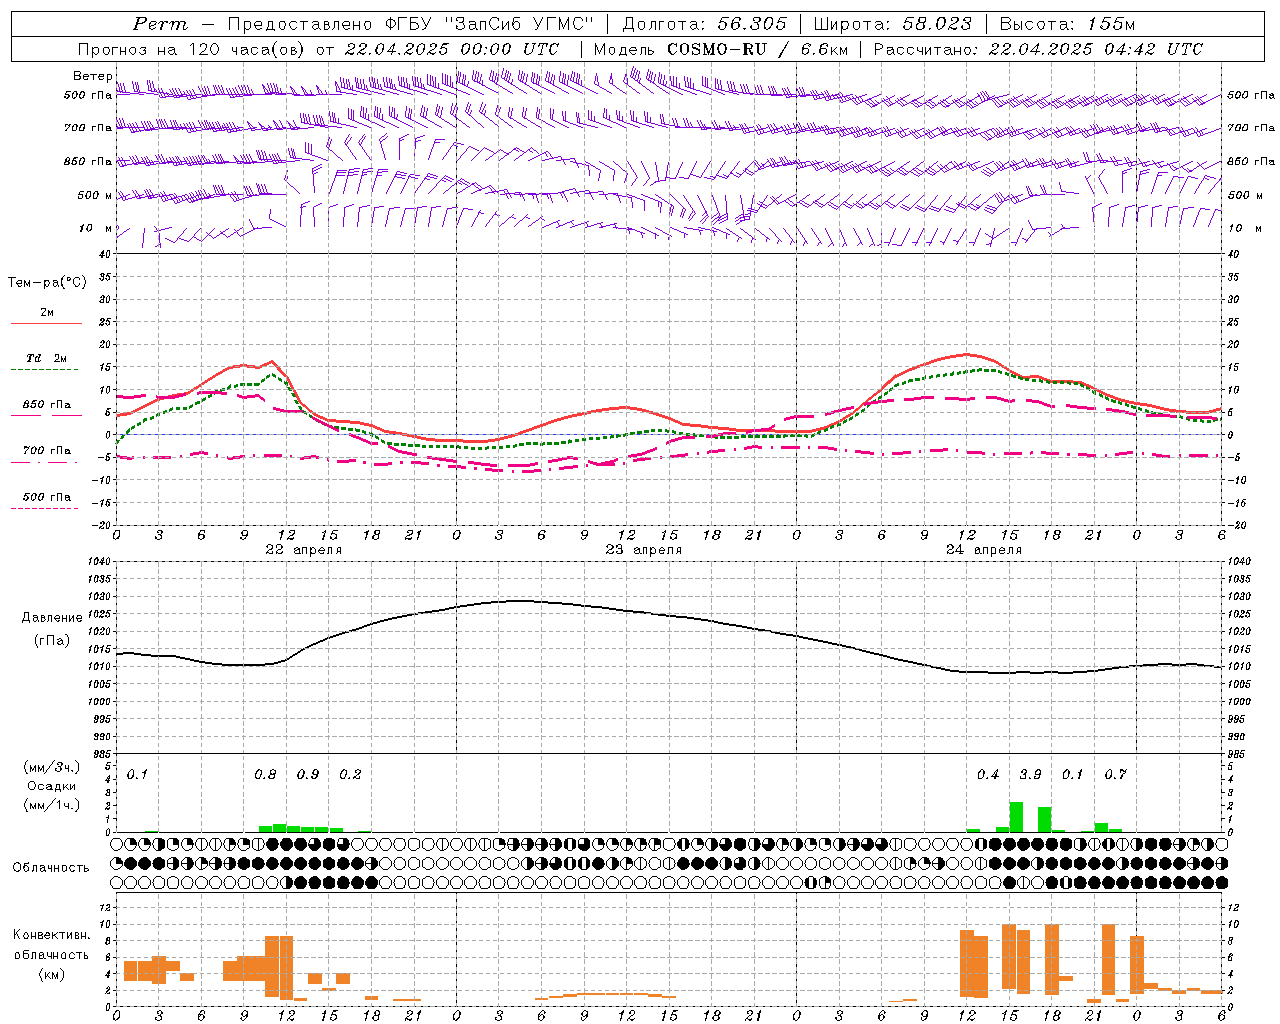The width and height of the screenshot is (1280, 1024).
Task: Select the "Широта: 58.023" latitude value
Action: tap(892, 24)
